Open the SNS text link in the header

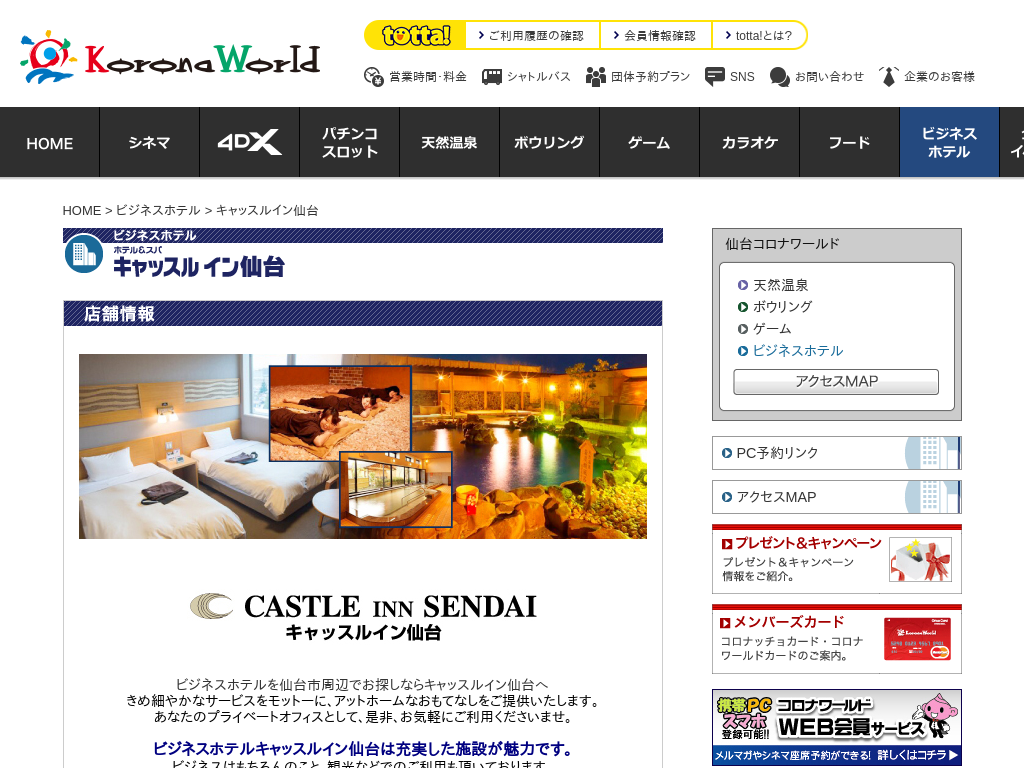click(742, 77)
